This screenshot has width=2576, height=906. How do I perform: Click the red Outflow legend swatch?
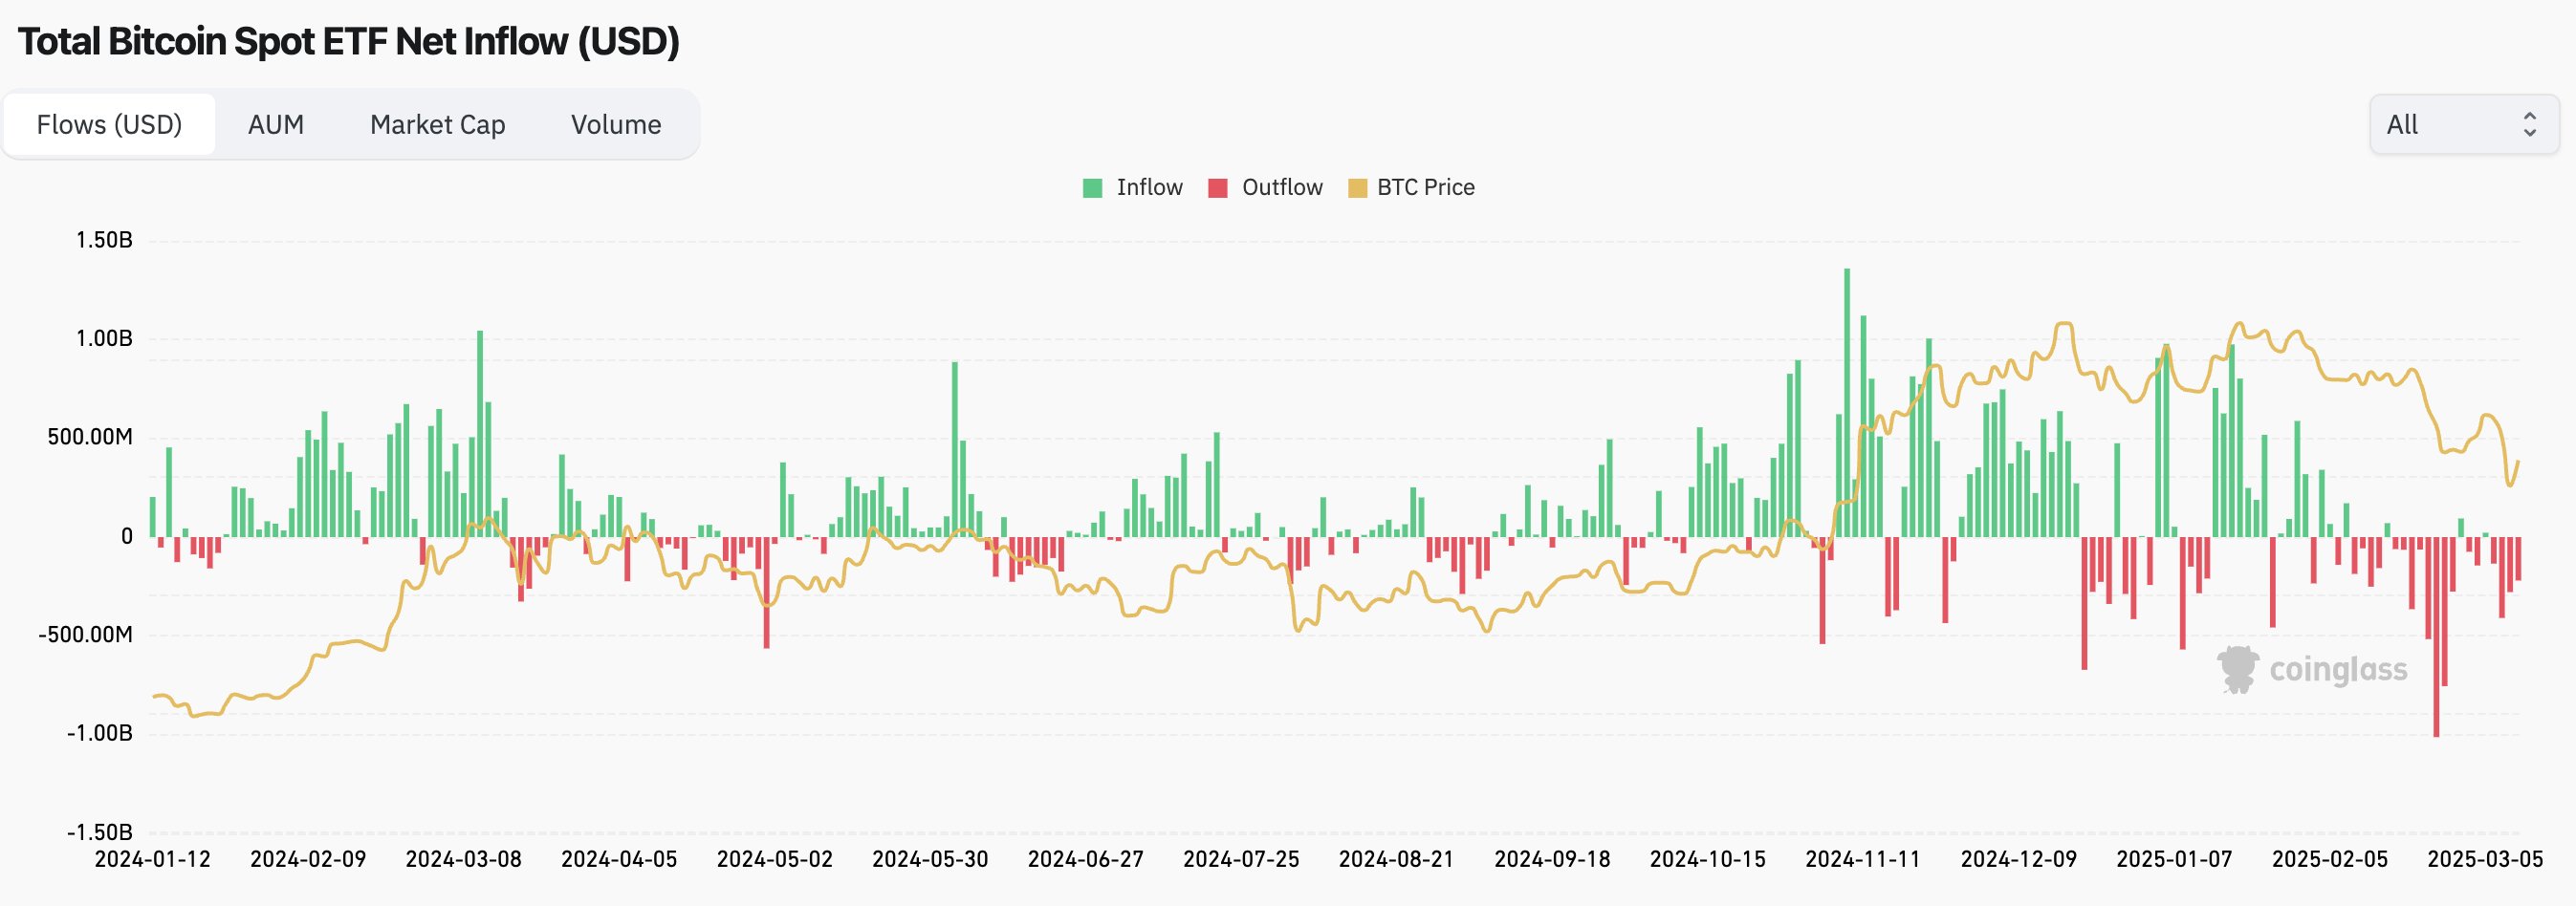[1217, 188]
